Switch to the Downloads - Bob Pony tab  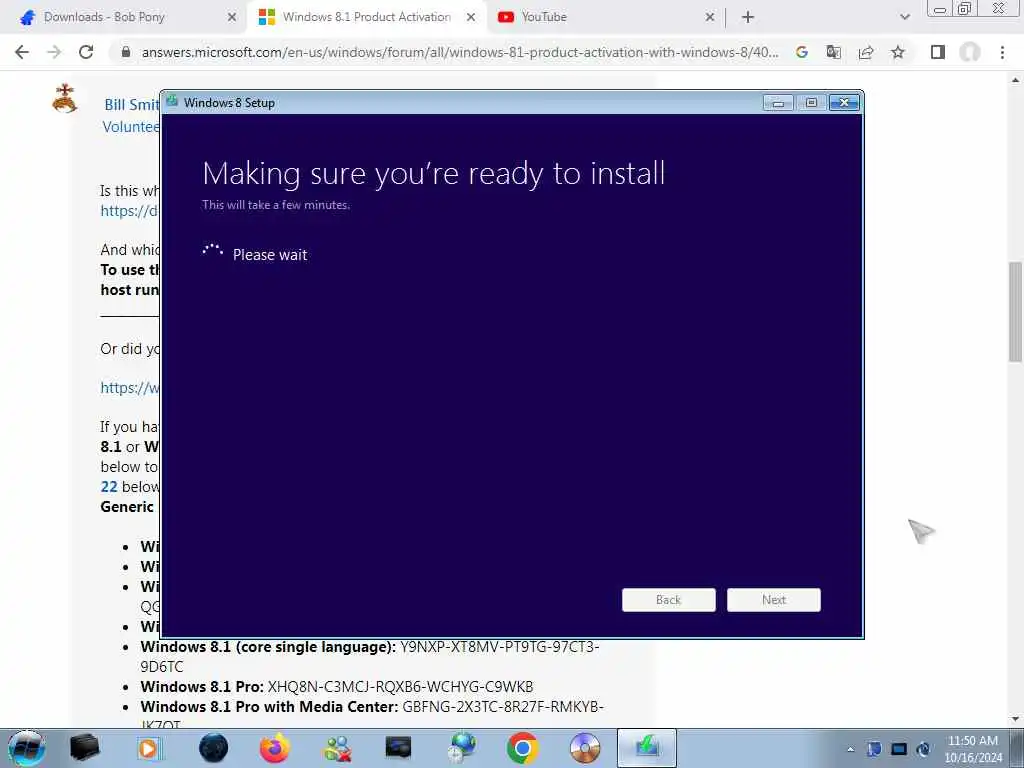point(104,17)
